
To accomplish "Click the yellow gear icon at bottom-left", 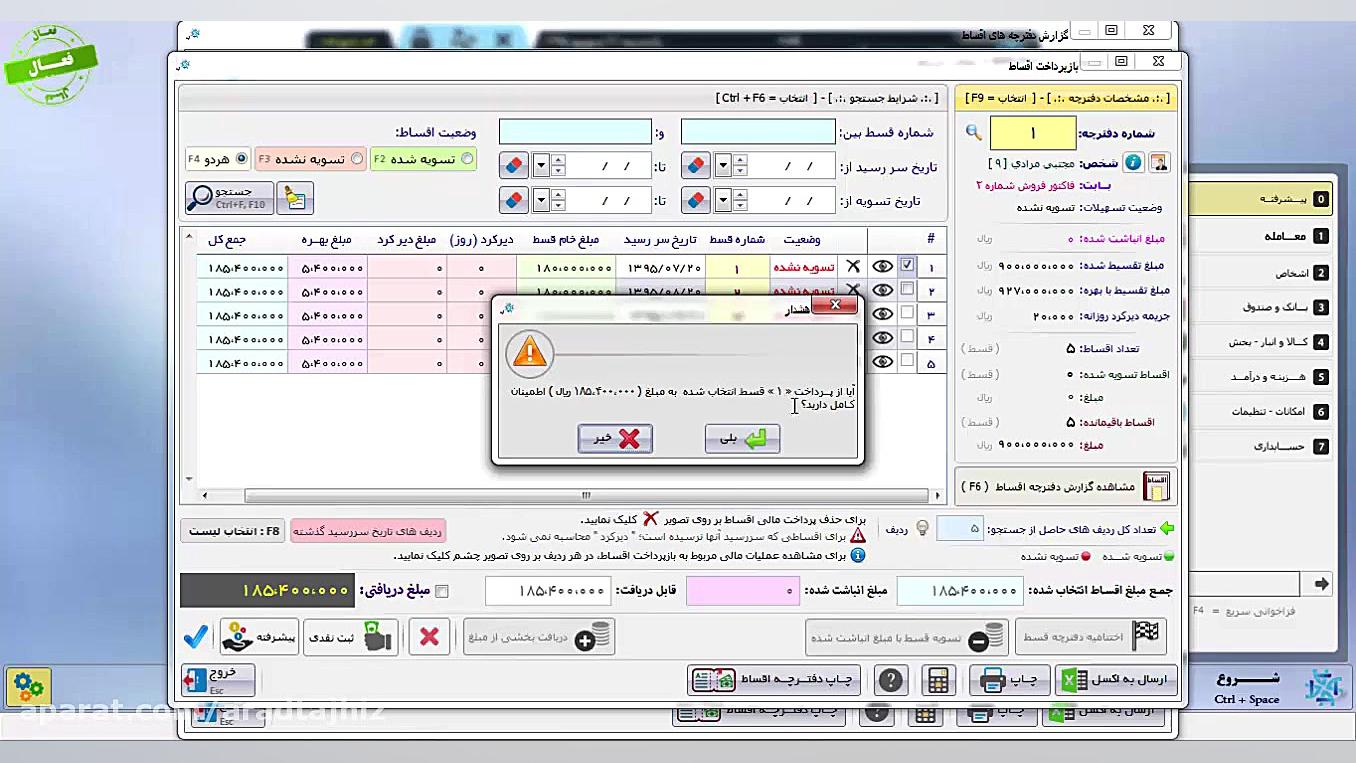I will point(28,687).
